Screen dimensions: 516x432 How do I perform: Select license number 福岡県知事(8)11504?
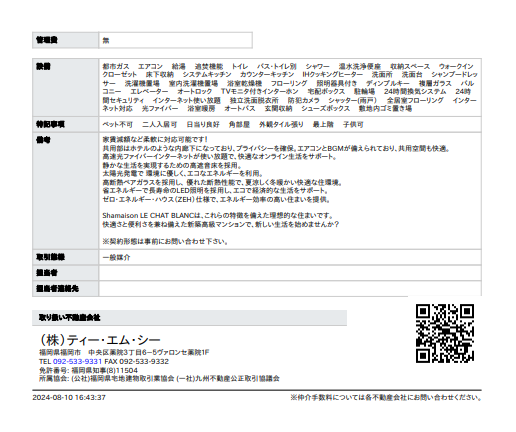click(x=104, y=370)
